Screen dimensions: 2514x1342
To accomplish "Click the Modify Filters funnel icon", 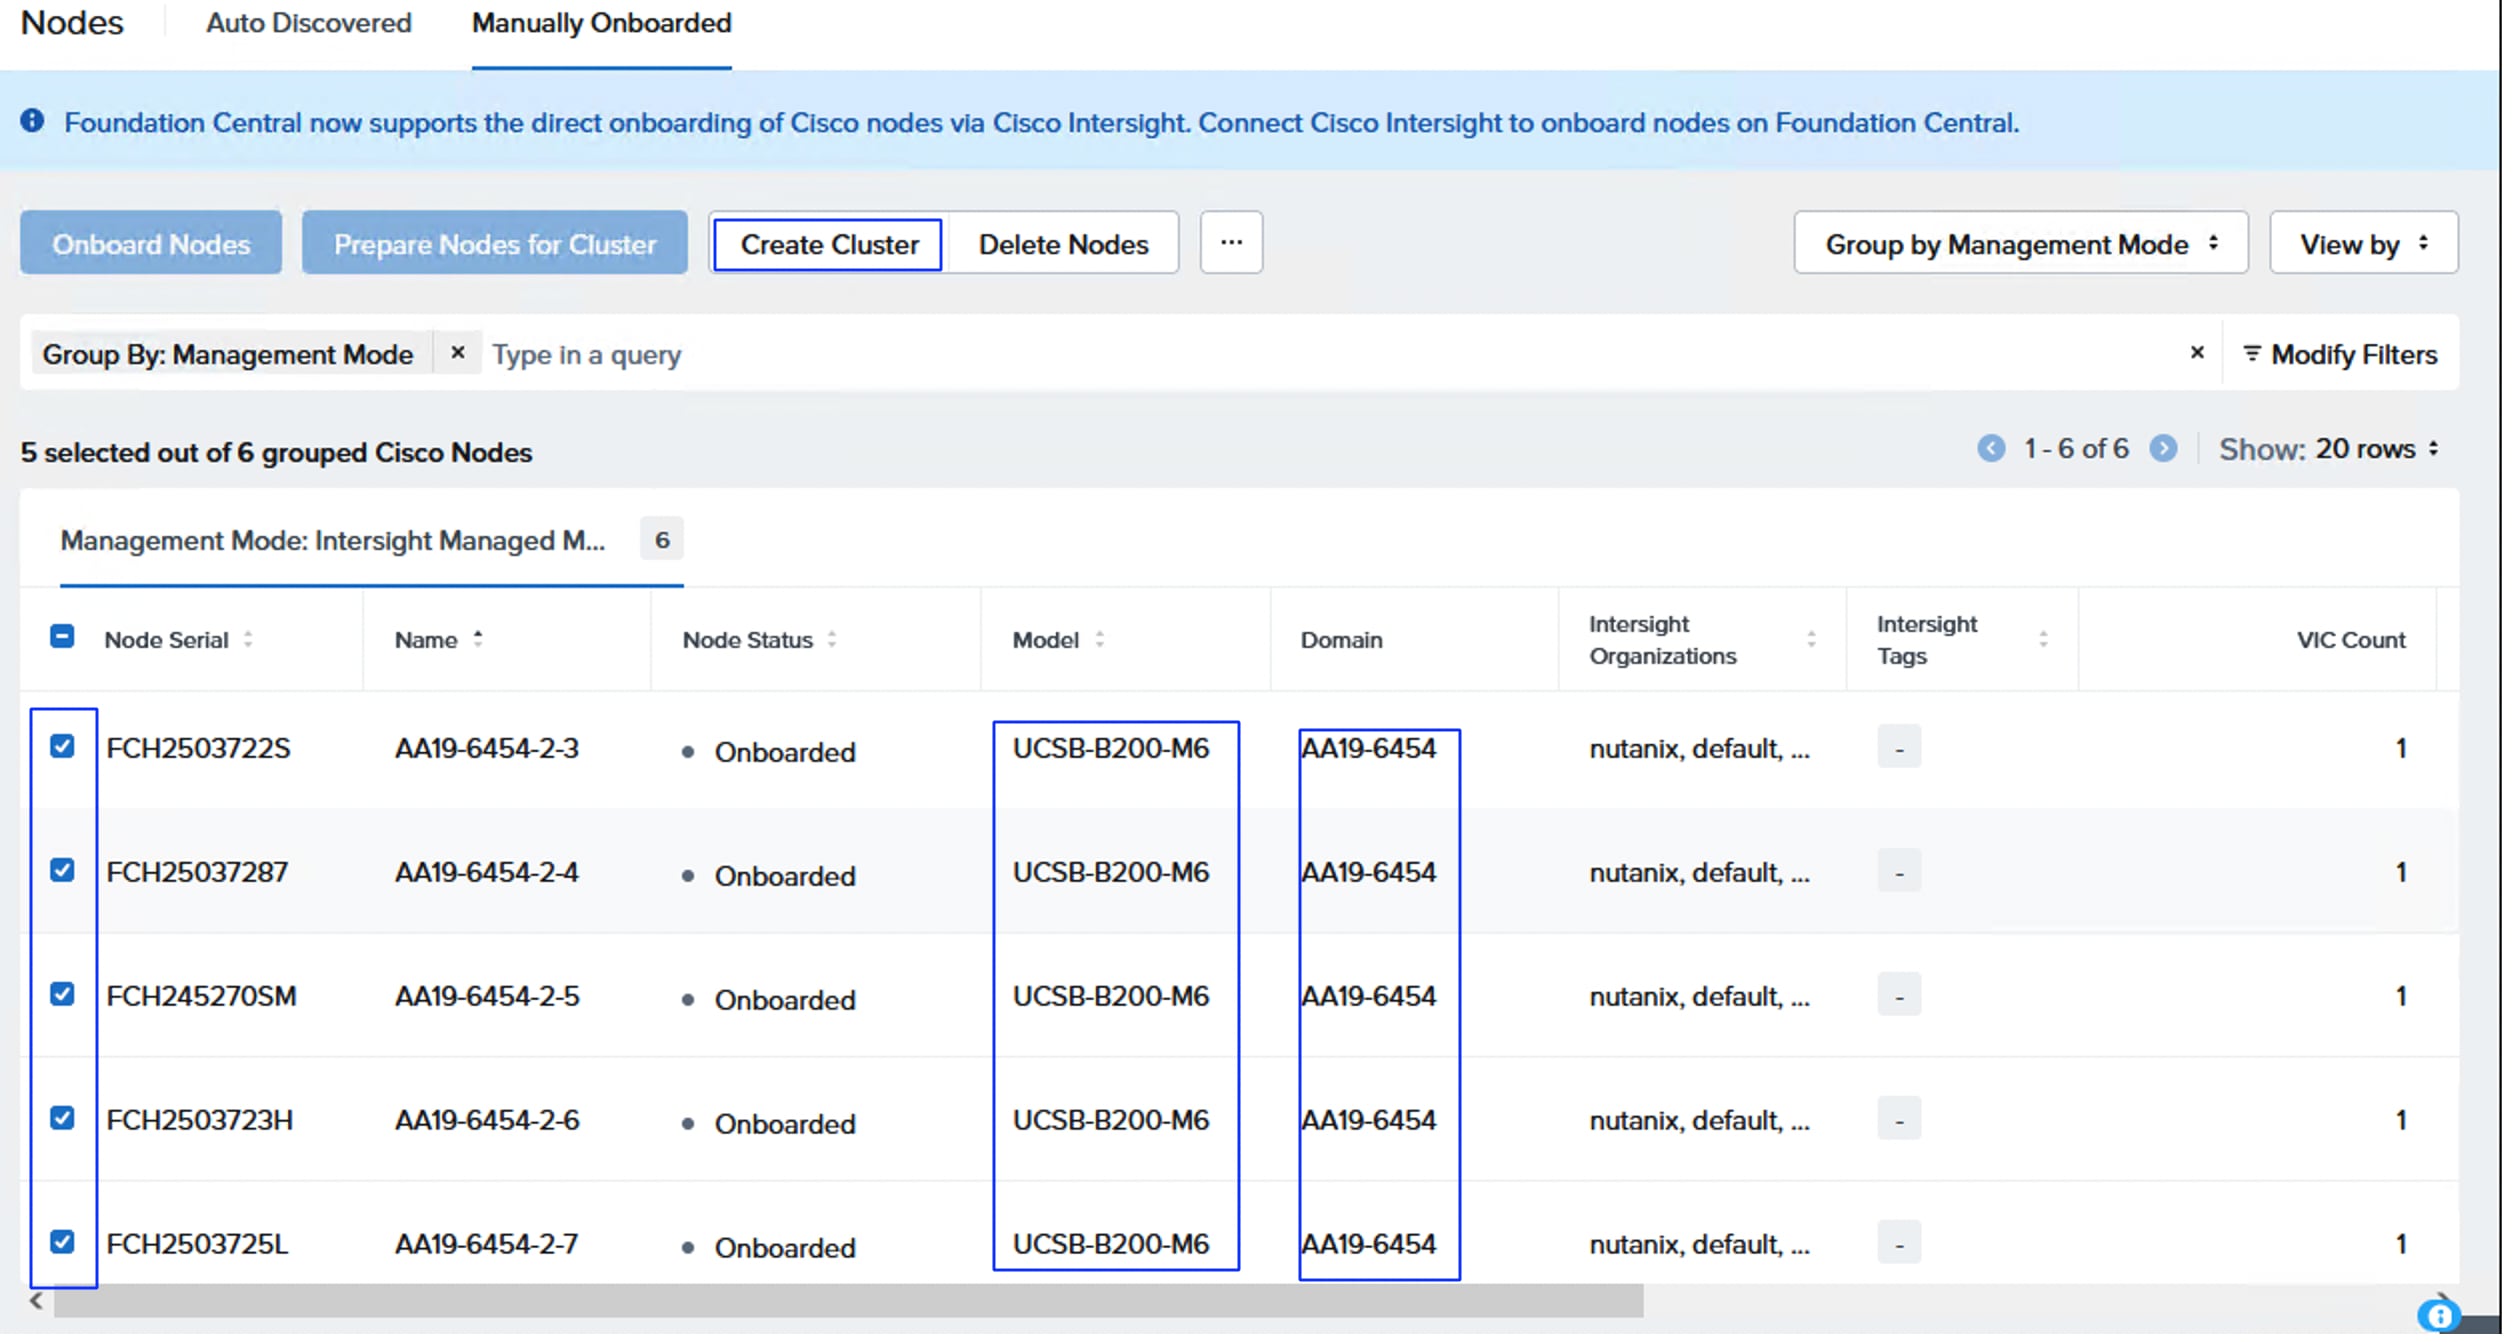I will pyautogui.click(x=2252, y=354).
